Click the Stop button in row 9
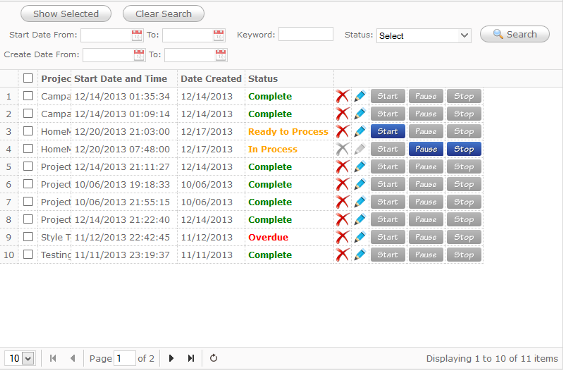 [464, 237]
